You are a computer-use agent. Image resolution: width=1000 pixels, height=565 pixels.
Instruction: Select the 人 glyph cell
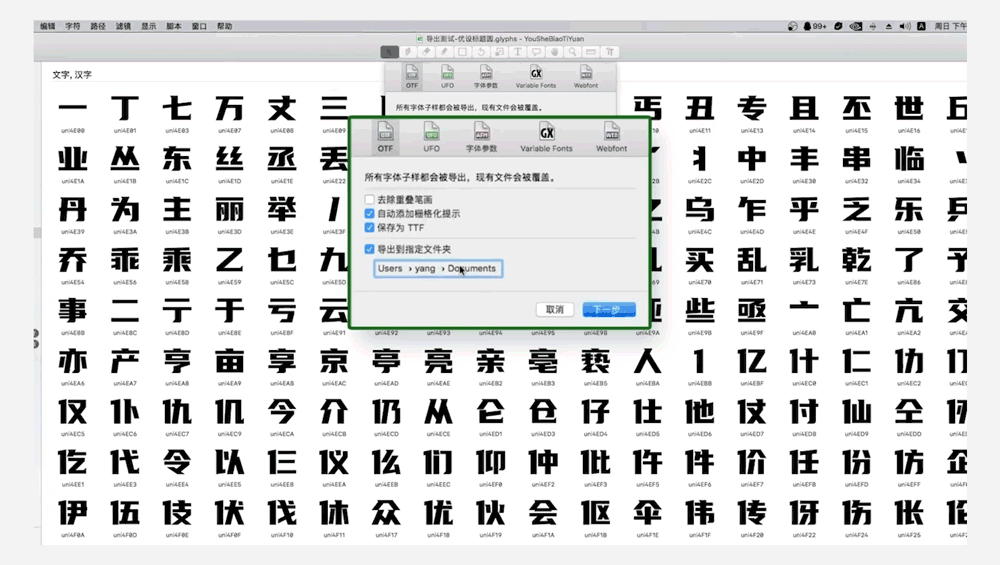pos(647,366)
